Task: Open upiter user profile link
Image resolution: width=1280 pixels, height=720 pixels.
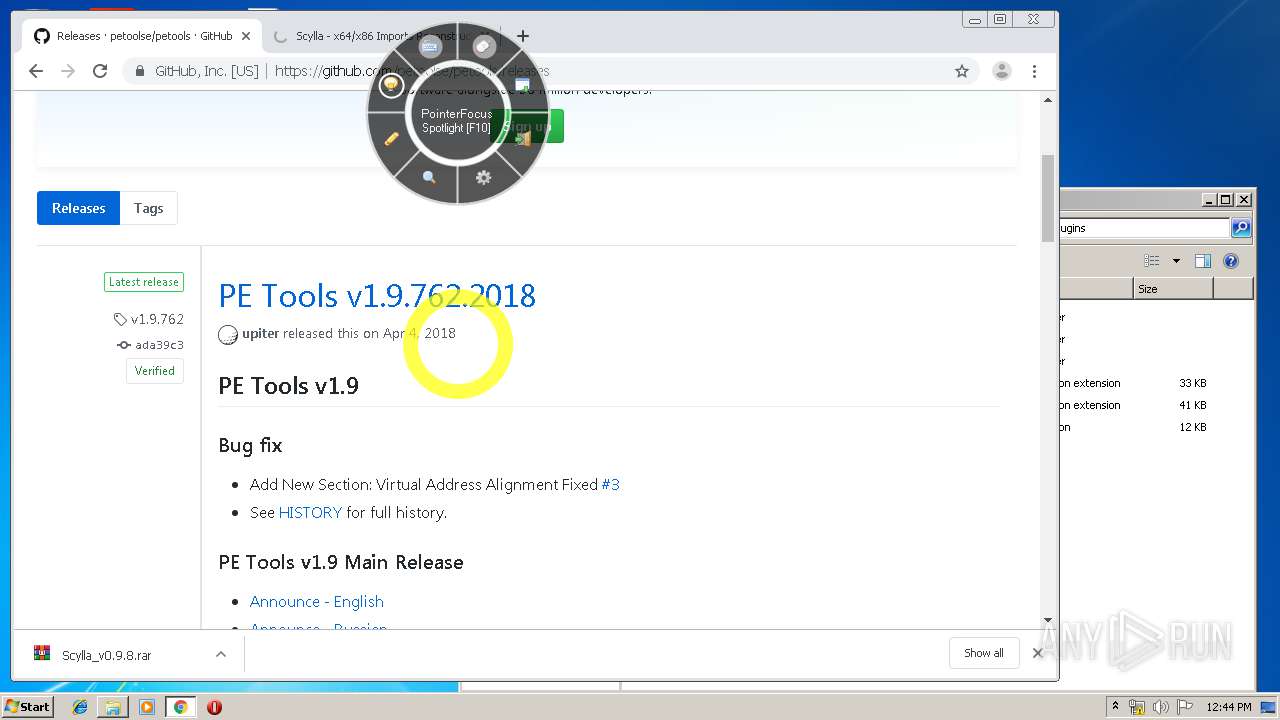Action: coord(260,333)
